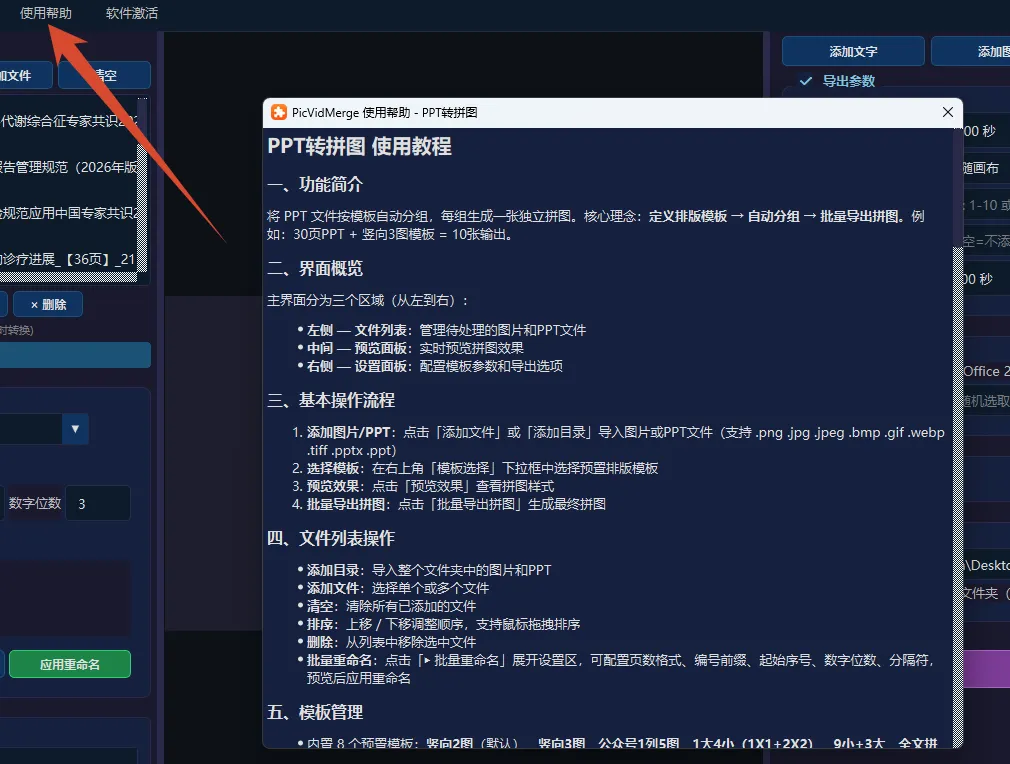Image resolution: width=1010 pixels, height=764 pixels.
Task: Click step 4 批量导出拼图 in help text
Action: [449, 504]
